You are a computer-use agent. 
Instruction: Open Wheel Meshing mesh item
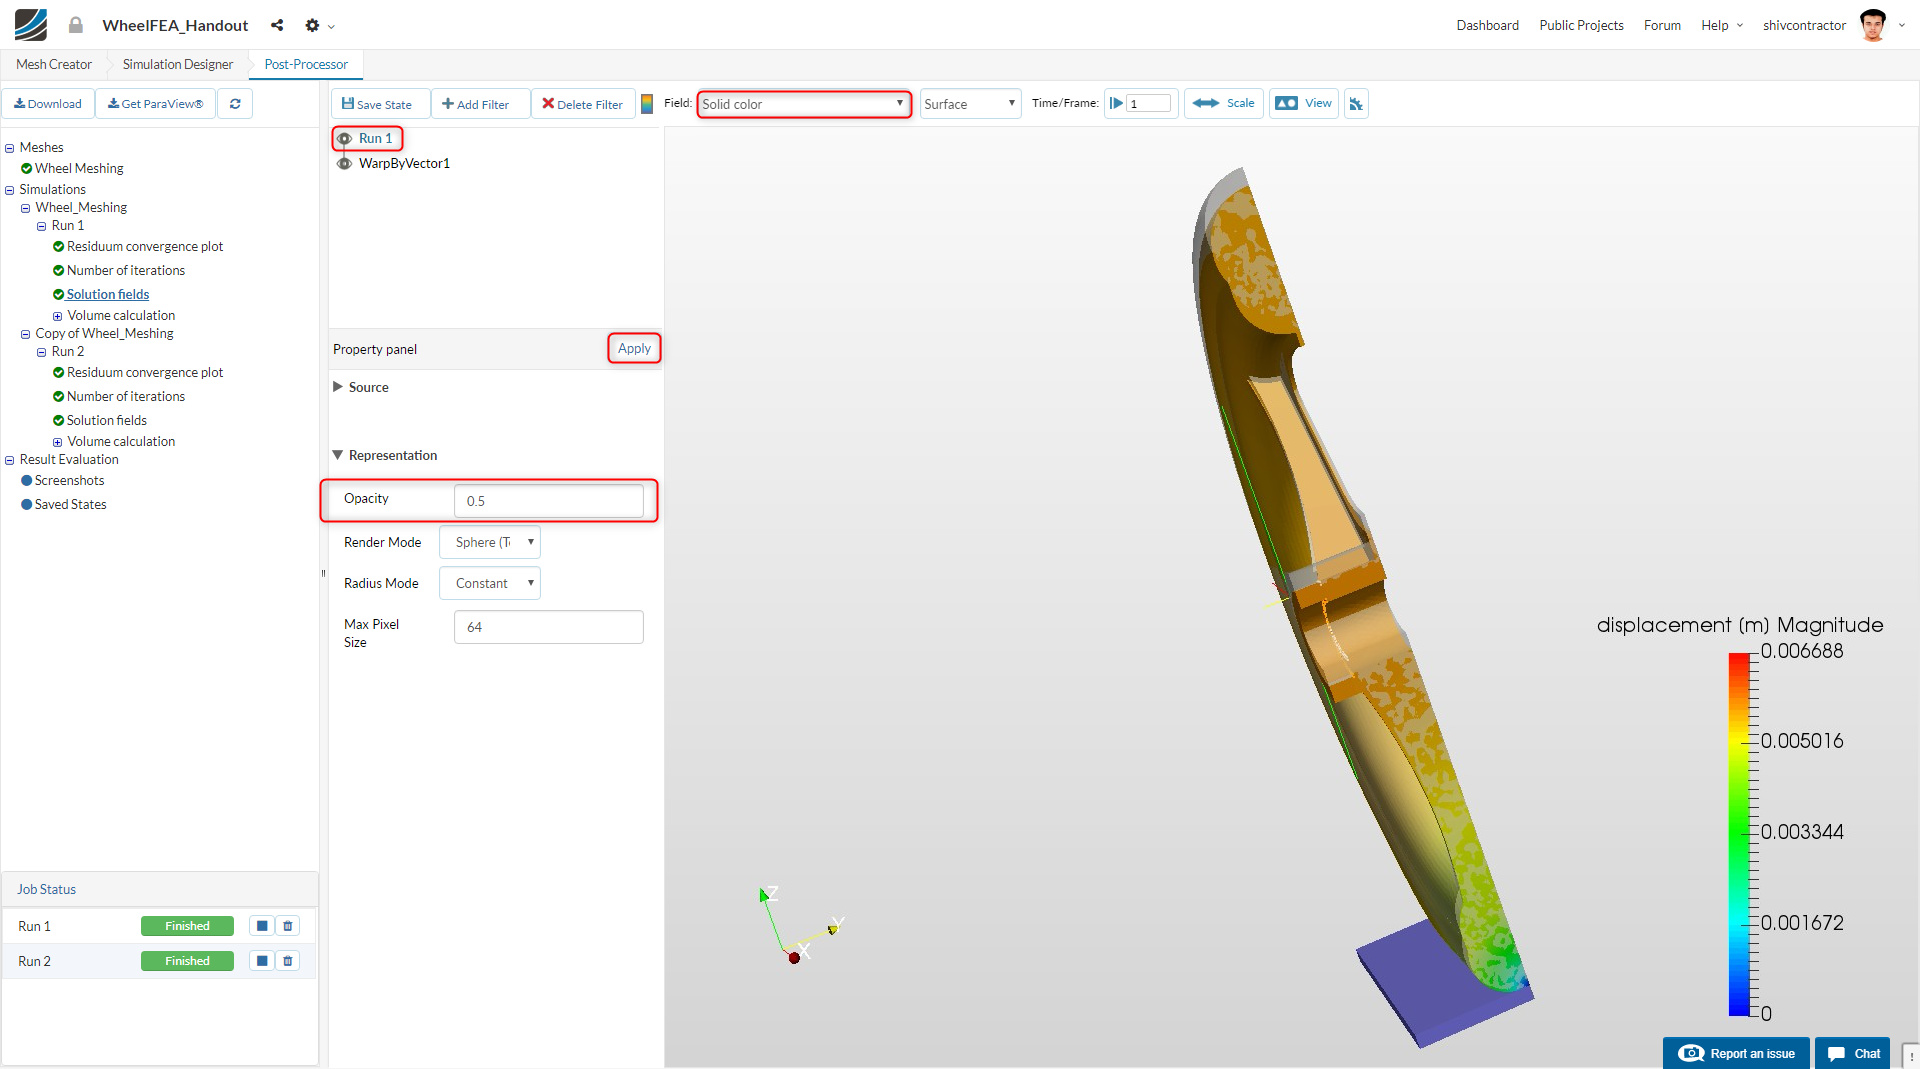(x=79, y=168)
